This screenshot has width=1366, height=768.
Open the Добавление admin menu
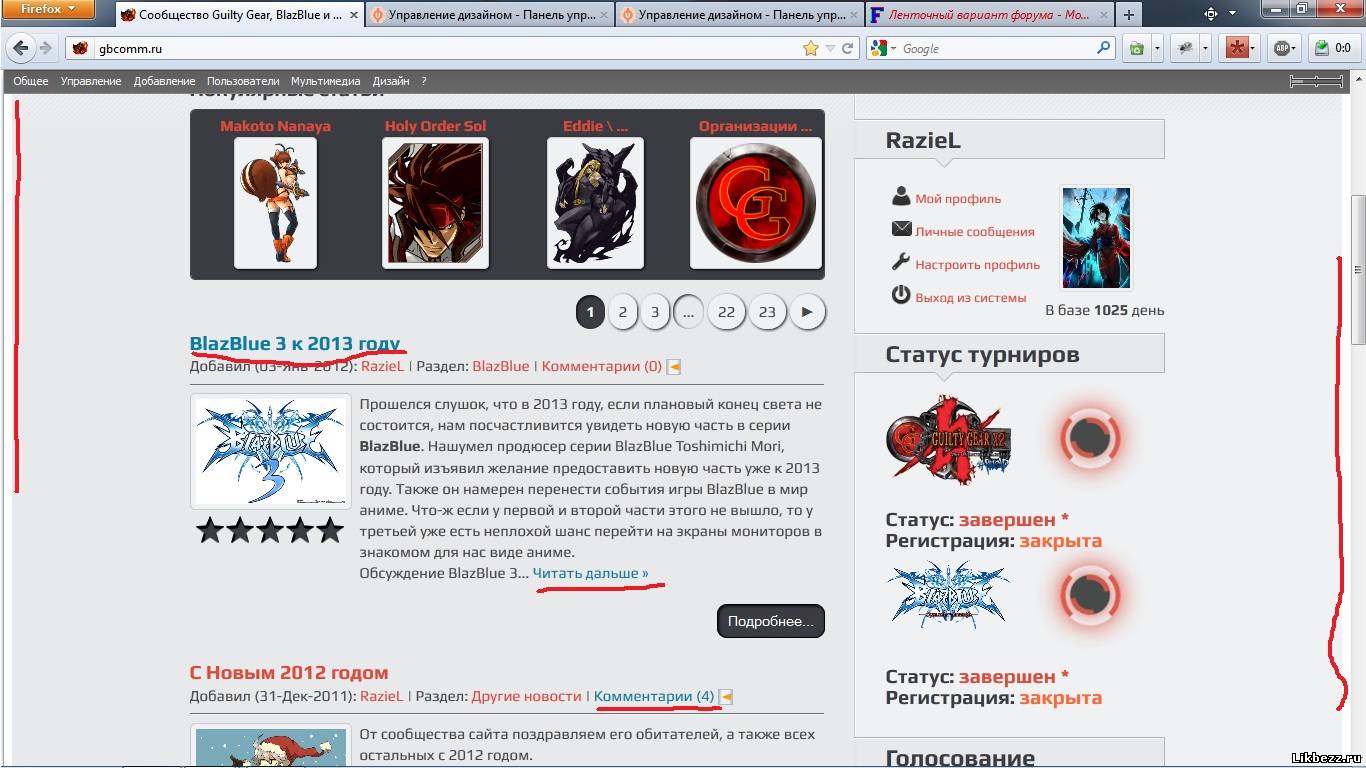click(x=164, y=81)
